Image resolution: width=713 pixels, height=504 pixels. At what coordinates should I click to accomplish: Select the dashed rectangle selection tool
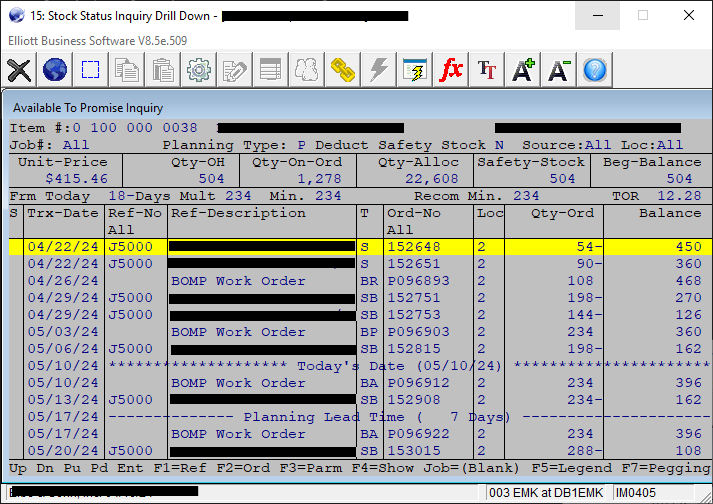coord(91,70)
